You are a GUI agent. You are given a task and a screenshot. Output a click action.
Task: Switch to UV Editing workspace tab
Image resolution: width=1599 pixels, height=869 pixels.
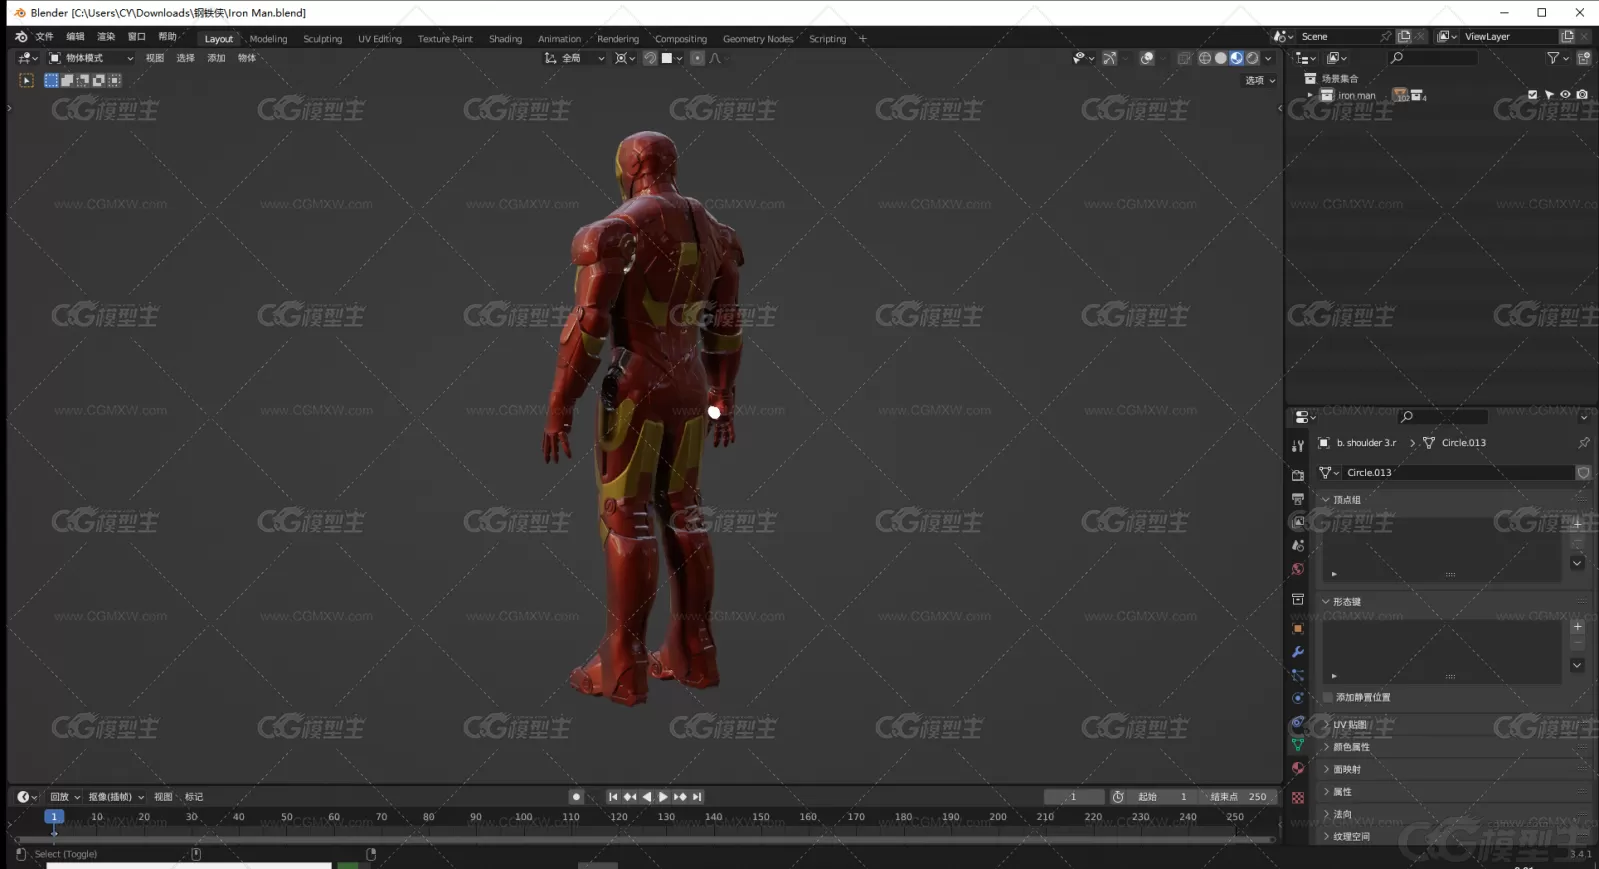point(380,39)
